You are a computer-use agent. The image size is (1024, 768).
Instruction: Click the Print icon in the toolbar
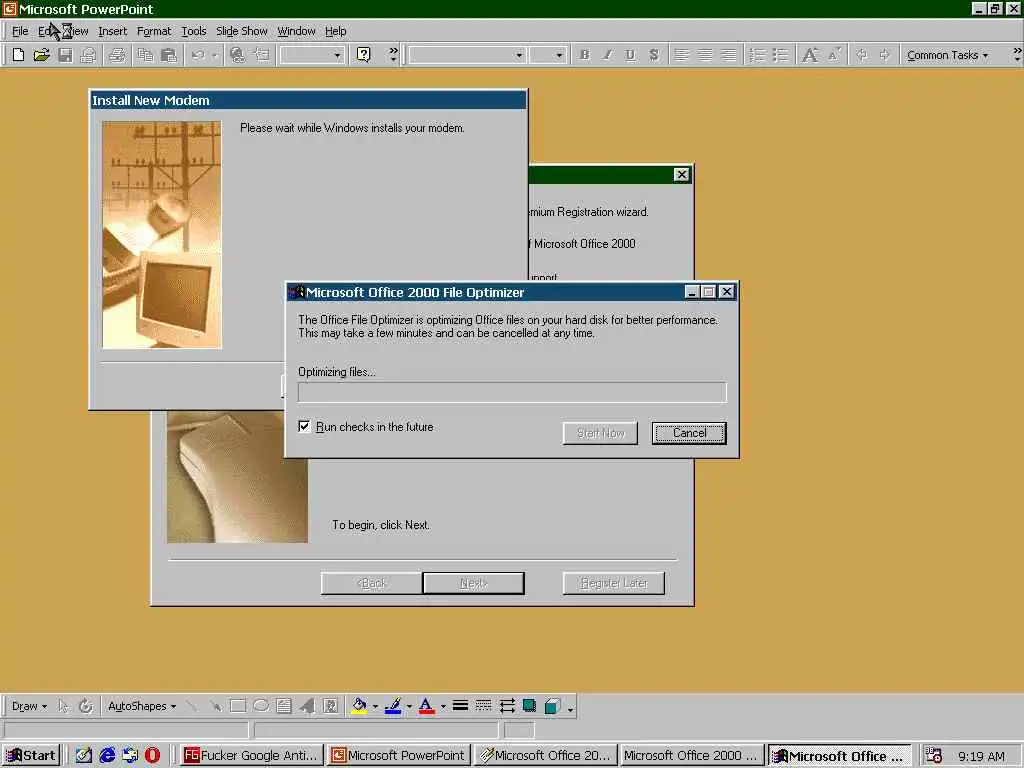pyautogui.click(x=118, y=55)
